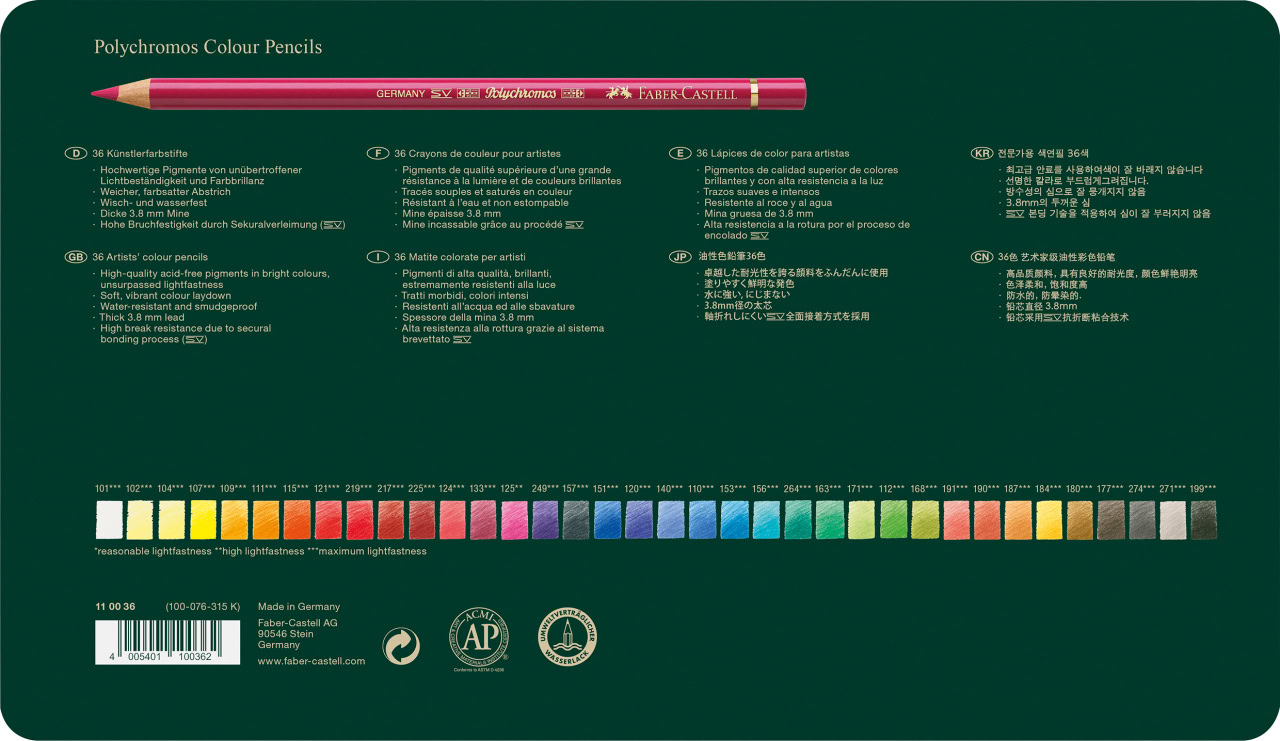Select the F French language badge
The image size is (1280, 741).
378,154
